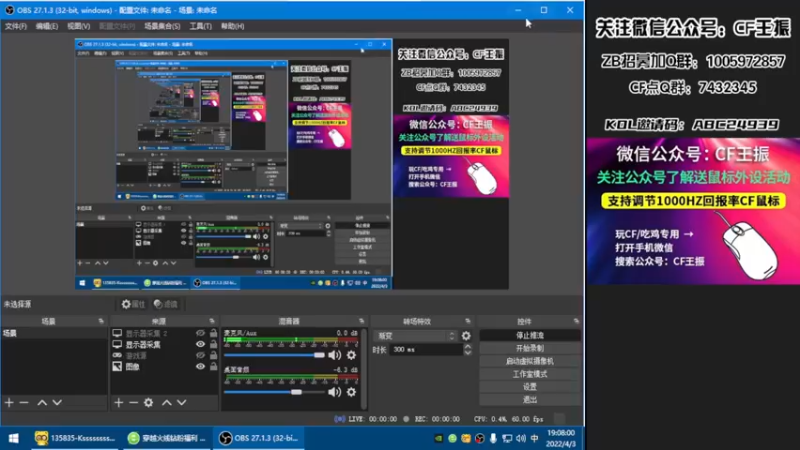Open the 桌面音频 audio settings gear
This screenshot has width=800, height=450.
pos(352,392)
